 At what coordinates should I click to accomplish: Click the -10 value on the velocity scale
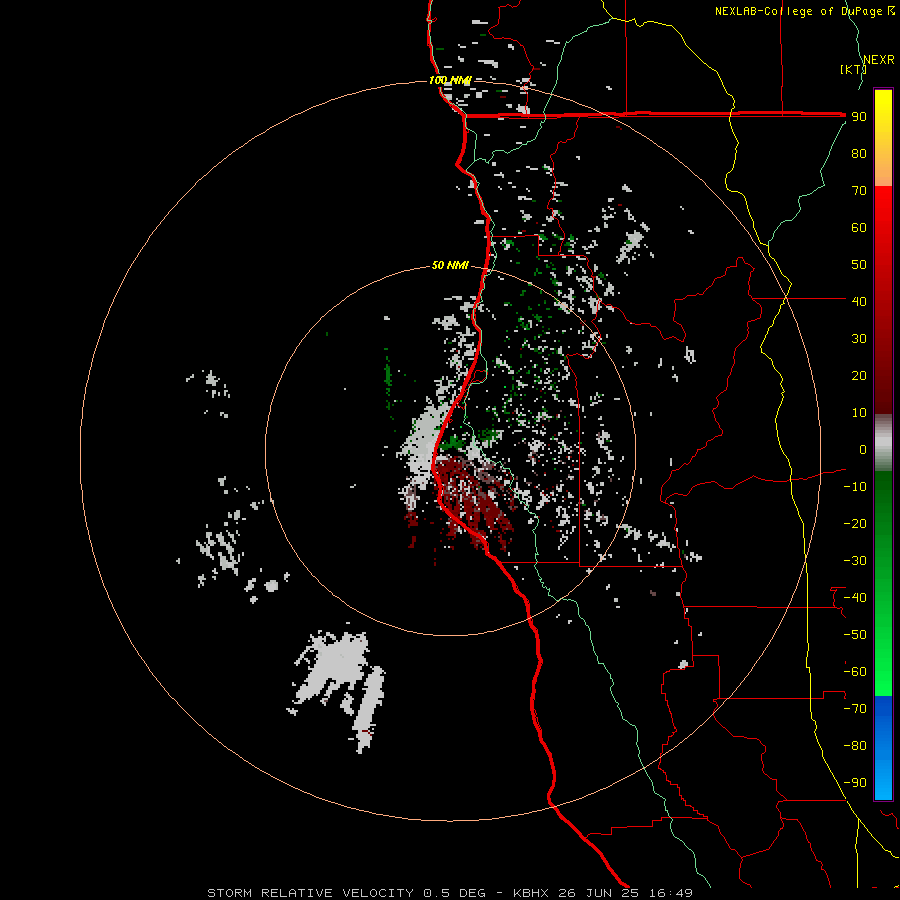point(855,487)
